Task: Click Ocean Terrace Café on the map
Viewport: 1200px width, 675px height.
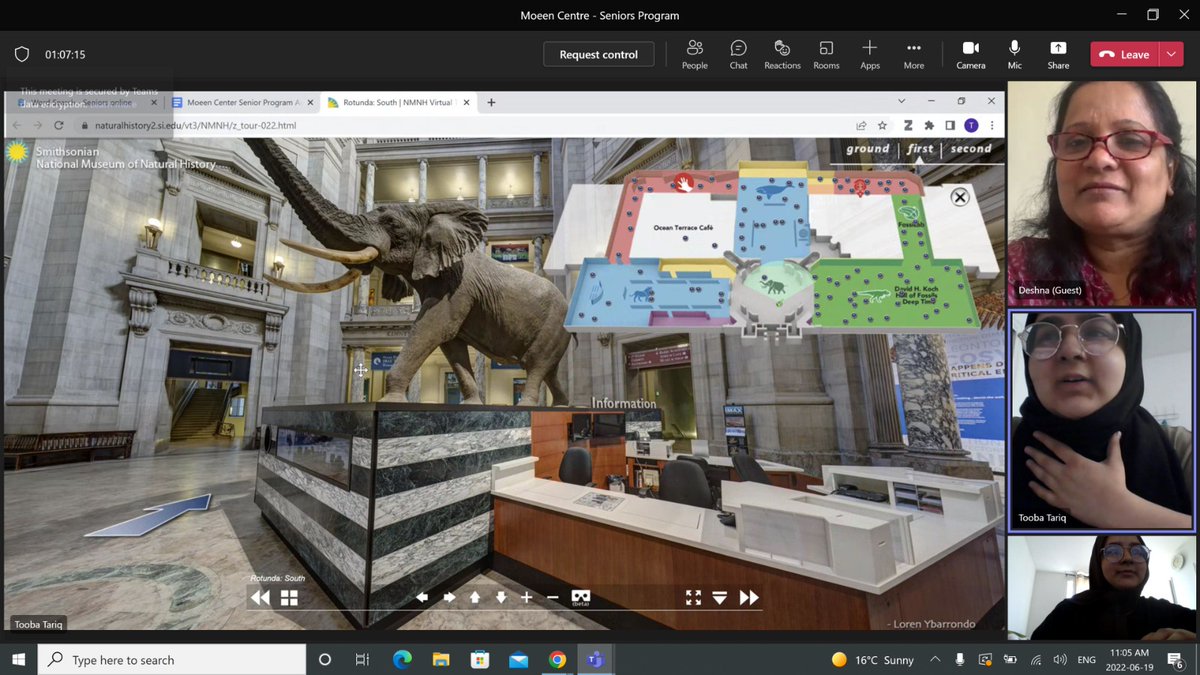Action: [x=683, y=228]
